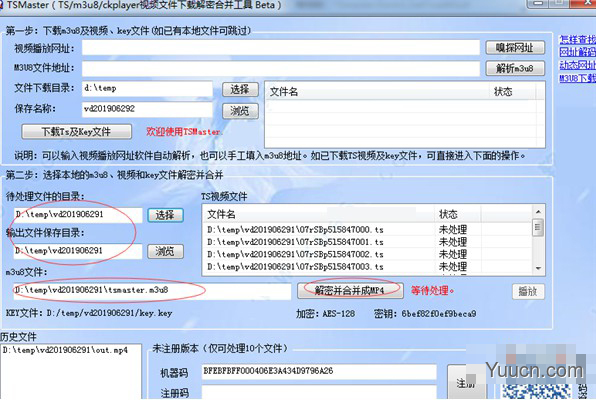
Task: Click the 加密: AES-128 text
Action: 326,314
